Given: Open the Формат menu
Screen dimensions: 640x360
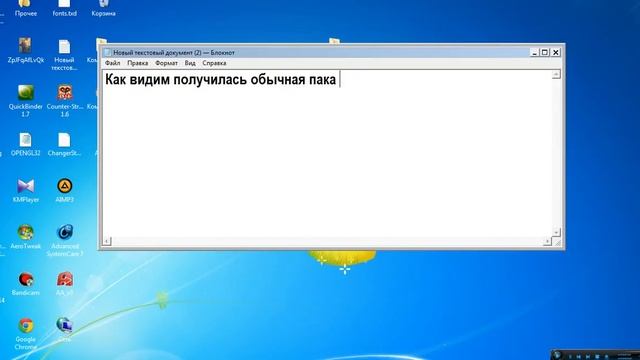Looking at the screenshot, I should tap(167, 63).
